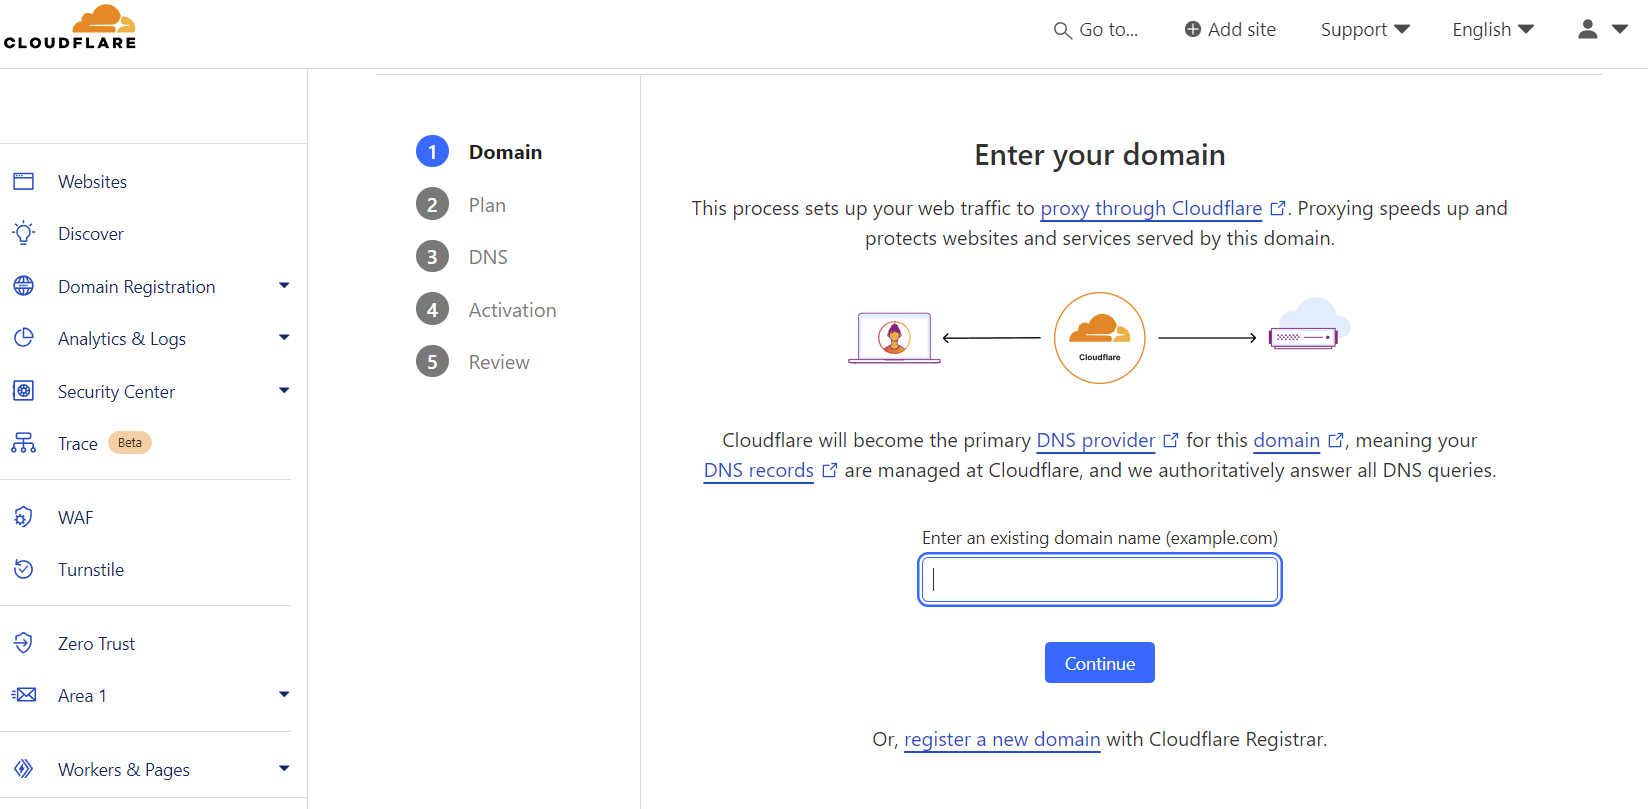Select the DNS step in wizard
Image resolution: width=1648 pixels, height=809 pixels.
pyautogui.click(x=488, y=257)
